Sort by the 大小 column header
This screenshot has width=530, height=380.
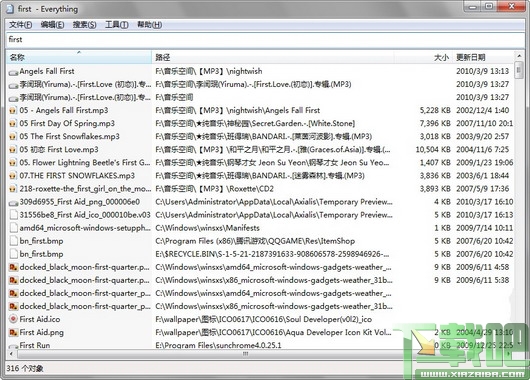[x=424, y=57]
